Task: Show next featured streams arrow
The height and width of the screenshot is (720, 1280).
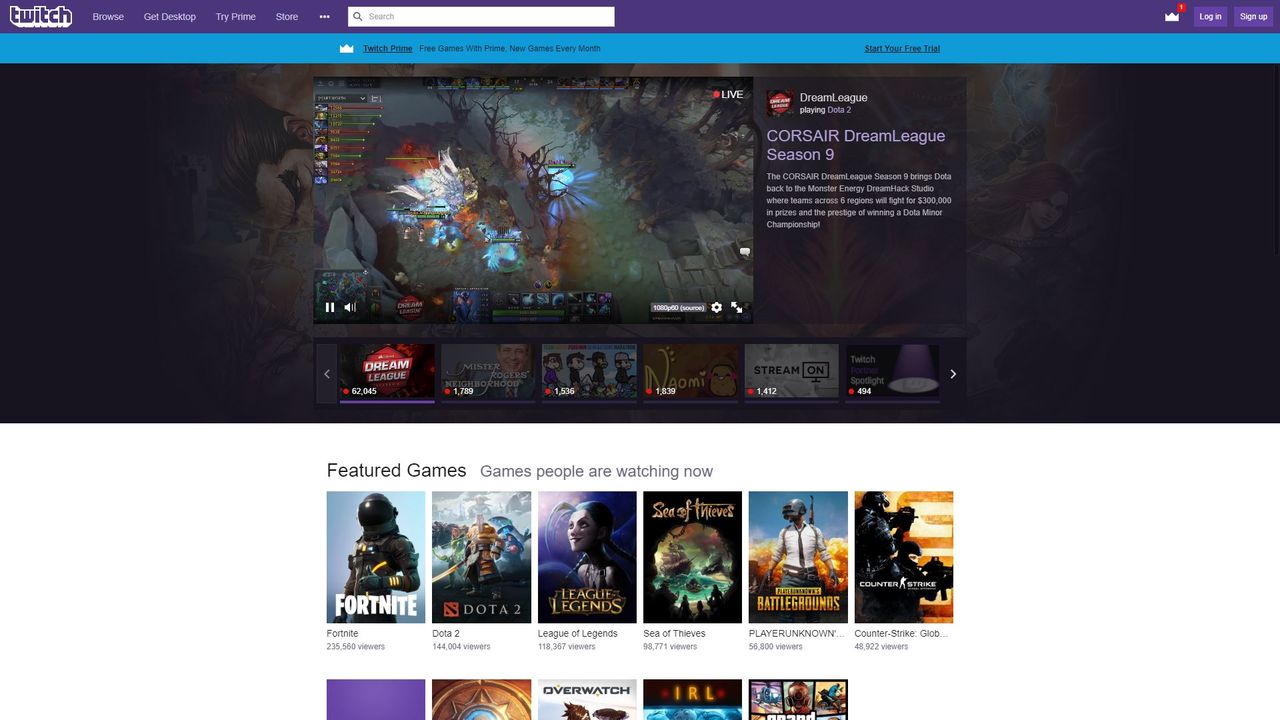Action: click(x=953, y=374)
